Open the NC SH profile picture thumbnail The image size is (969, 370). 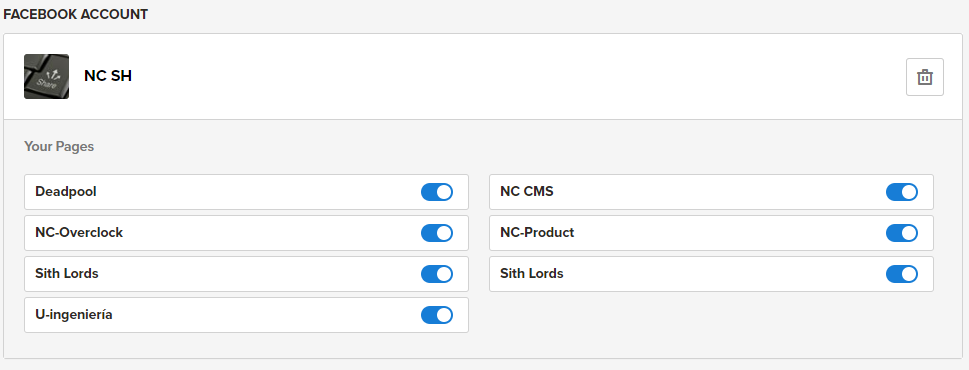tap(46, 77)
